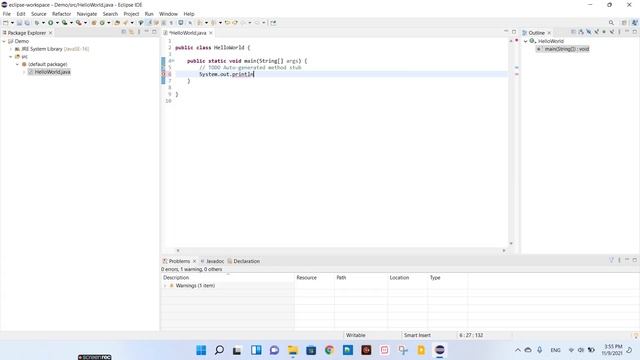
Task: Click Sort icon in Outline view
Action: [x=581, y=32]
